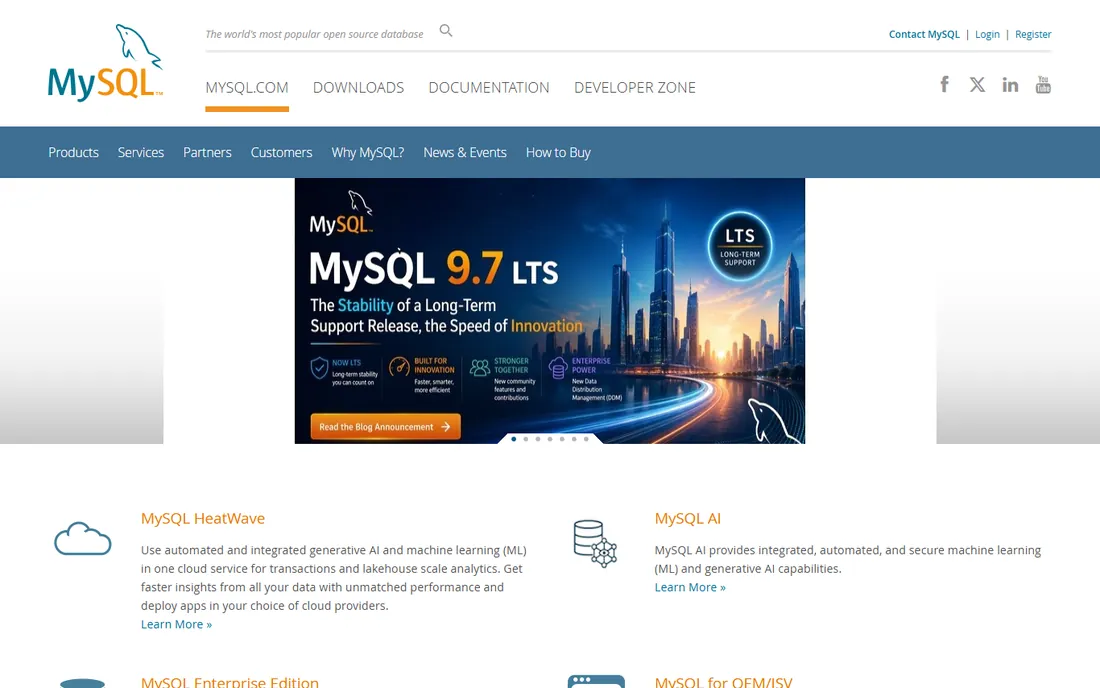Select the MYSQL.COM tab
The height and width of the screenshot is (688, 1100).
(247, 88)
